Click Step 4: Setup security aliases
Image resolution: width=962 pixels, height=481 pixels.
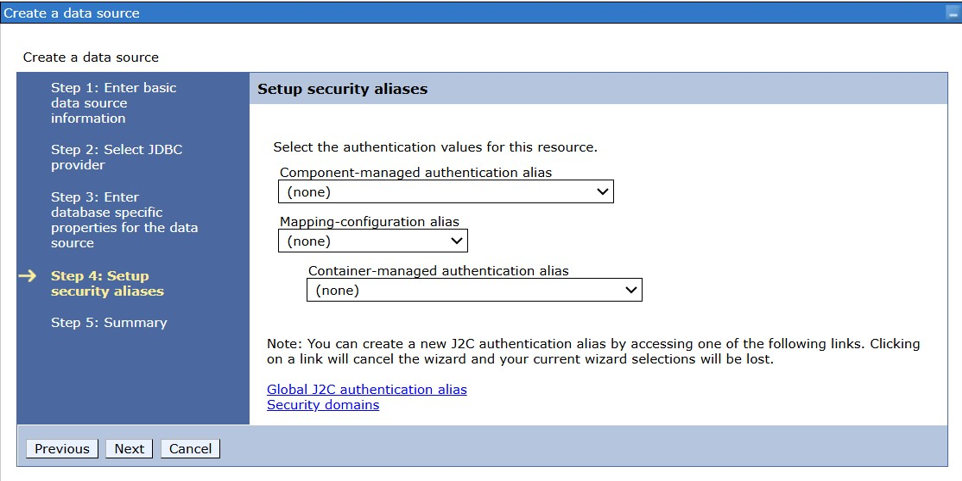click(107, 284)
